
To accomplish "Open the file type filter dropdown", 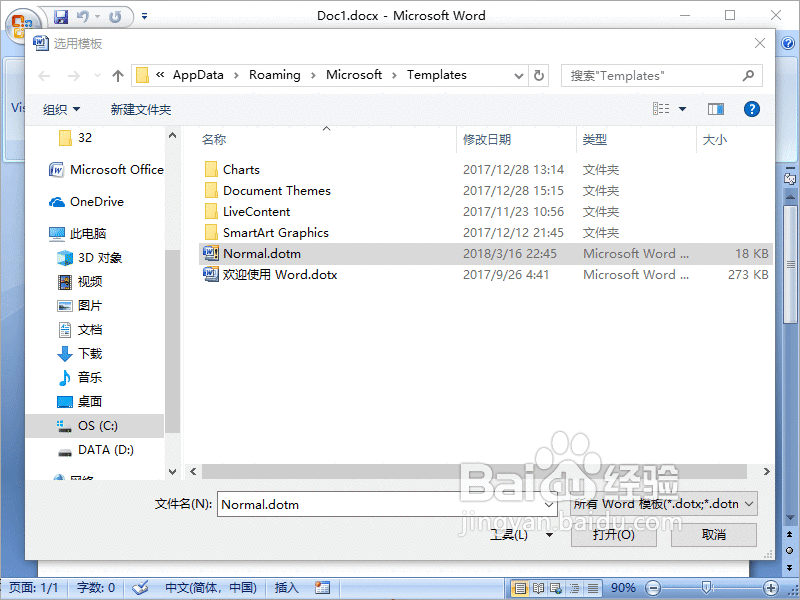I will 663,504.
